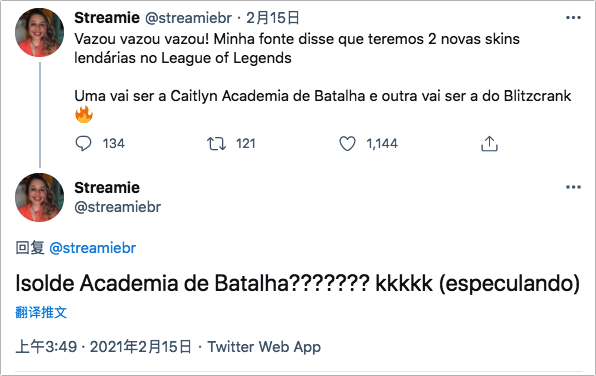
Task: Click the reply speech-bubble icon
Action: (x=83, y=144)
